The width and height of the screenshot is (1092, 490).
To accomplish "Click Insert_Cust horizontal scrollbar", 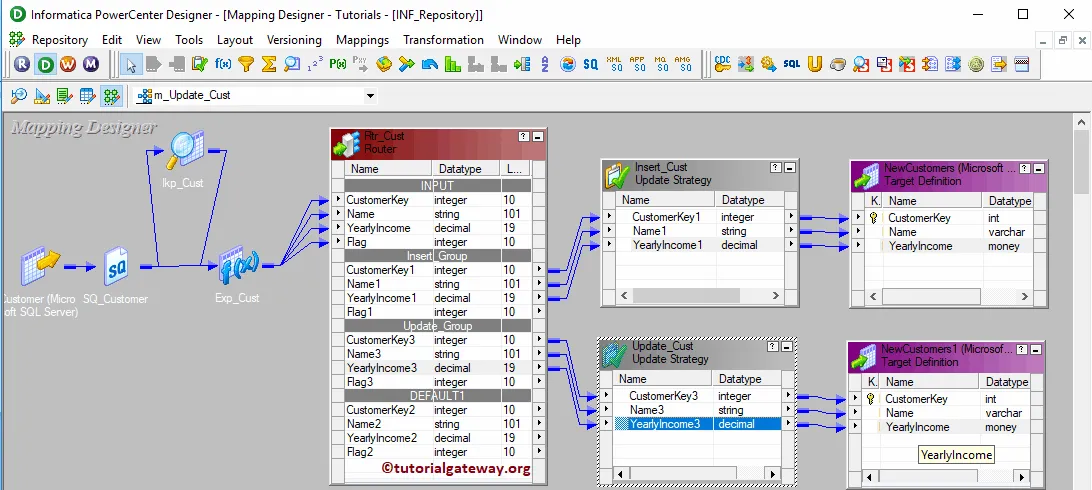I will coord(701,296).
